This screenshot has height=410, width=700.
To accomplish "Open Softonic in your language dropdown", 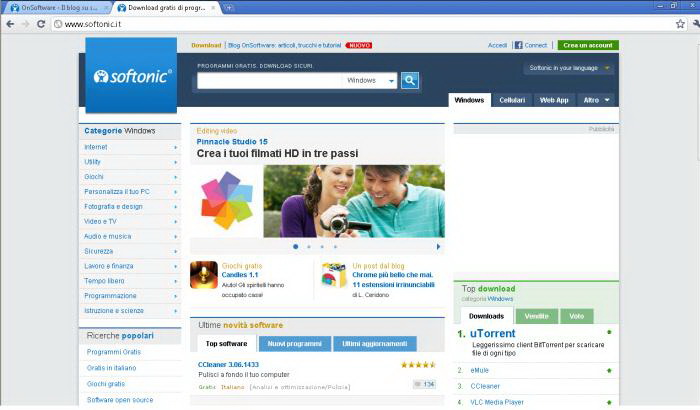I will [568, 68].
